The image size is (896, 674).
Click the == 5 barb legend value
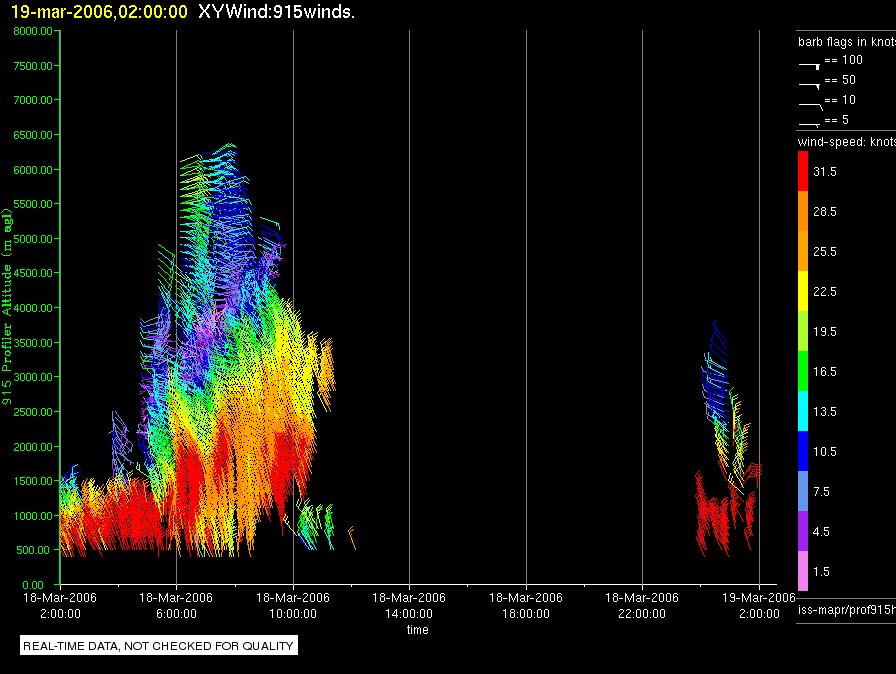click(x=837, y=120)
